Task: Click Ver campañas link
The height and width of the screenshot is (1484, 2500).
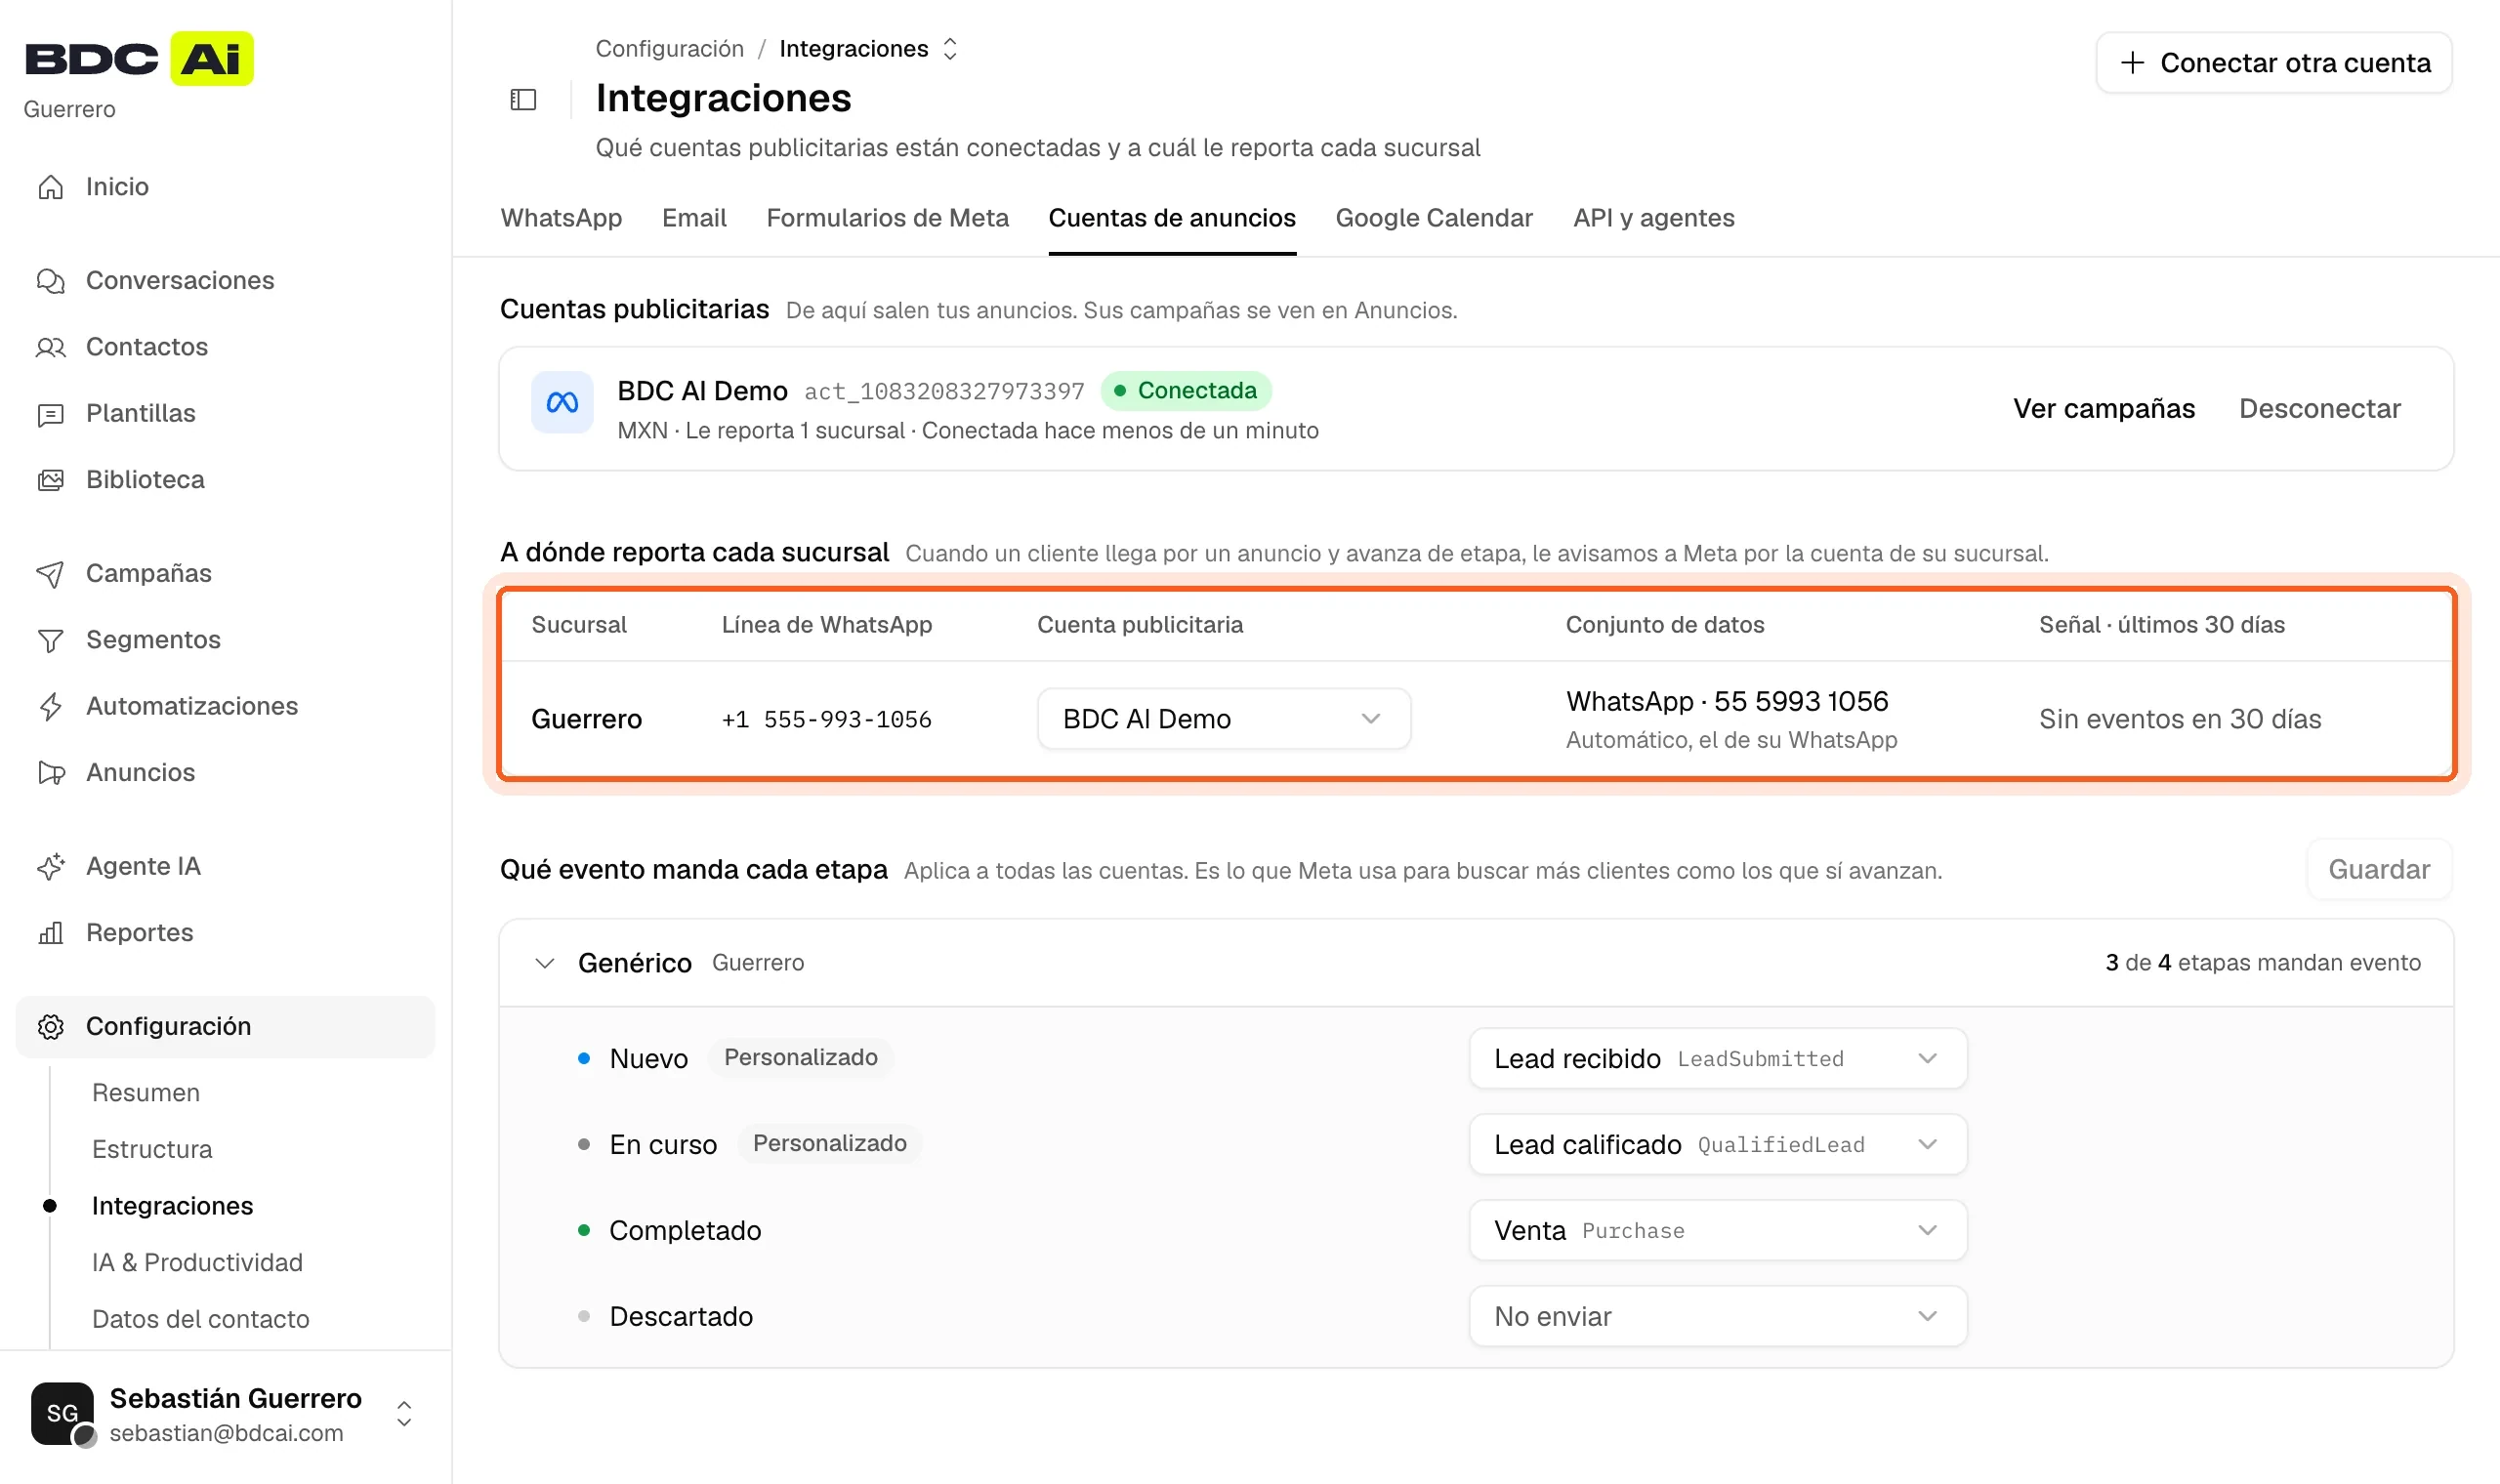Action: pos(2103,409)
